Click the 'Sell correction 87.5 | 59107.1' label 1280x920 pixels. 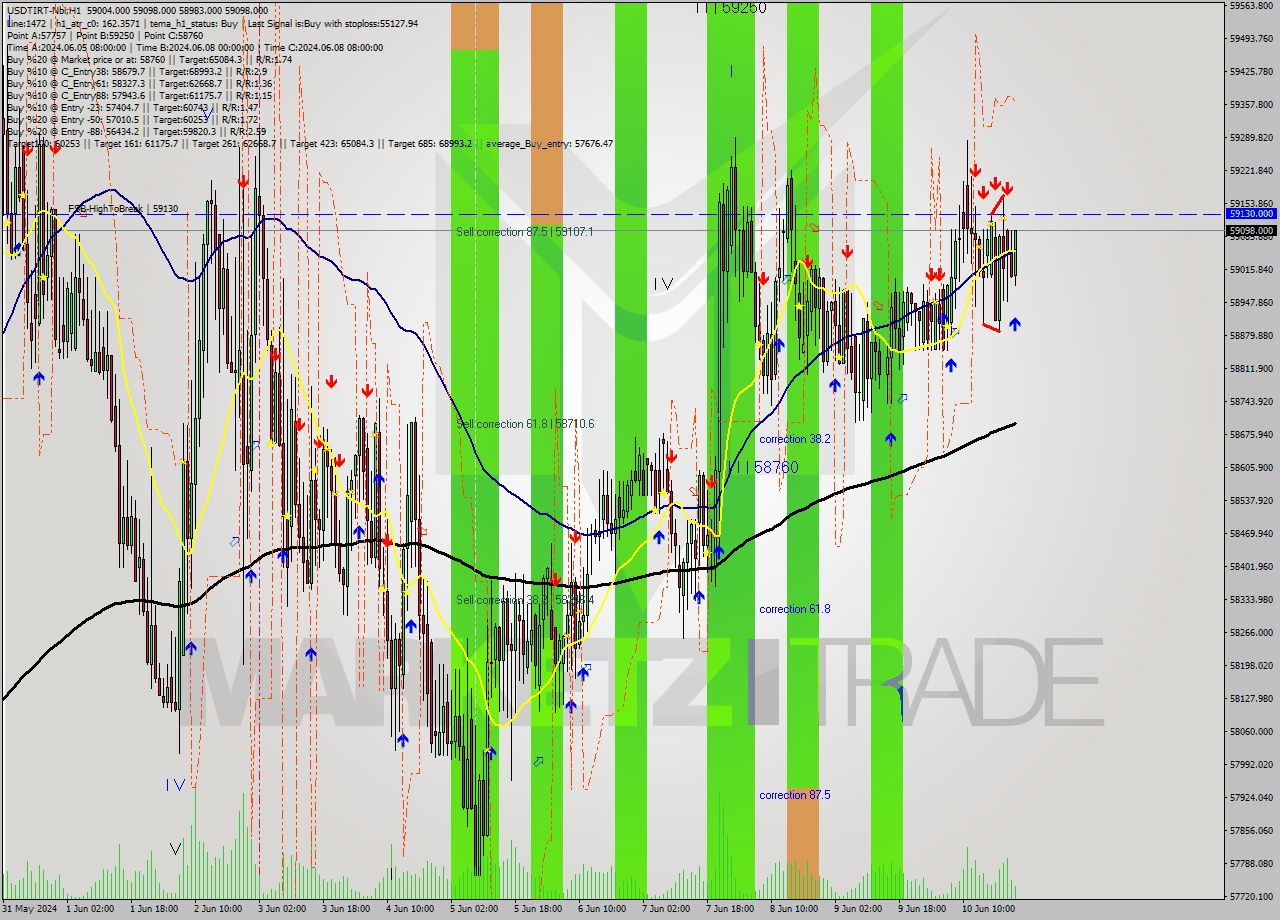click(525, 232)
